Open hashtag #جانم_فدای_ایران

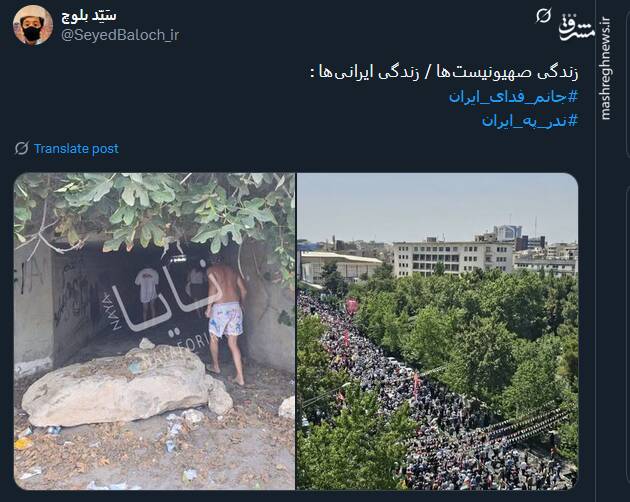click(513, 96)
